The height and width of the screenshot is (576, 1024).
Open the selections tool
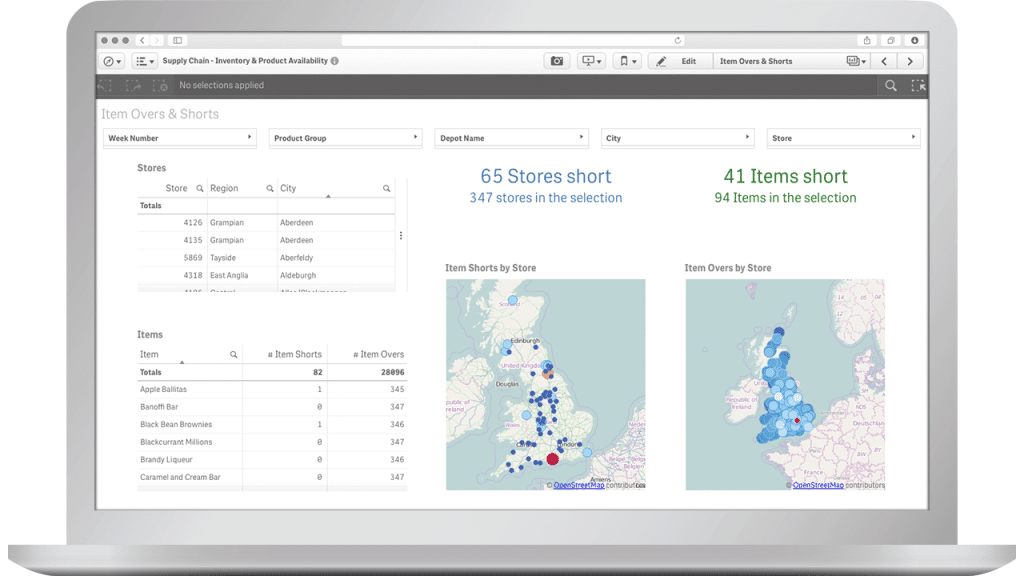pos(919,85)
